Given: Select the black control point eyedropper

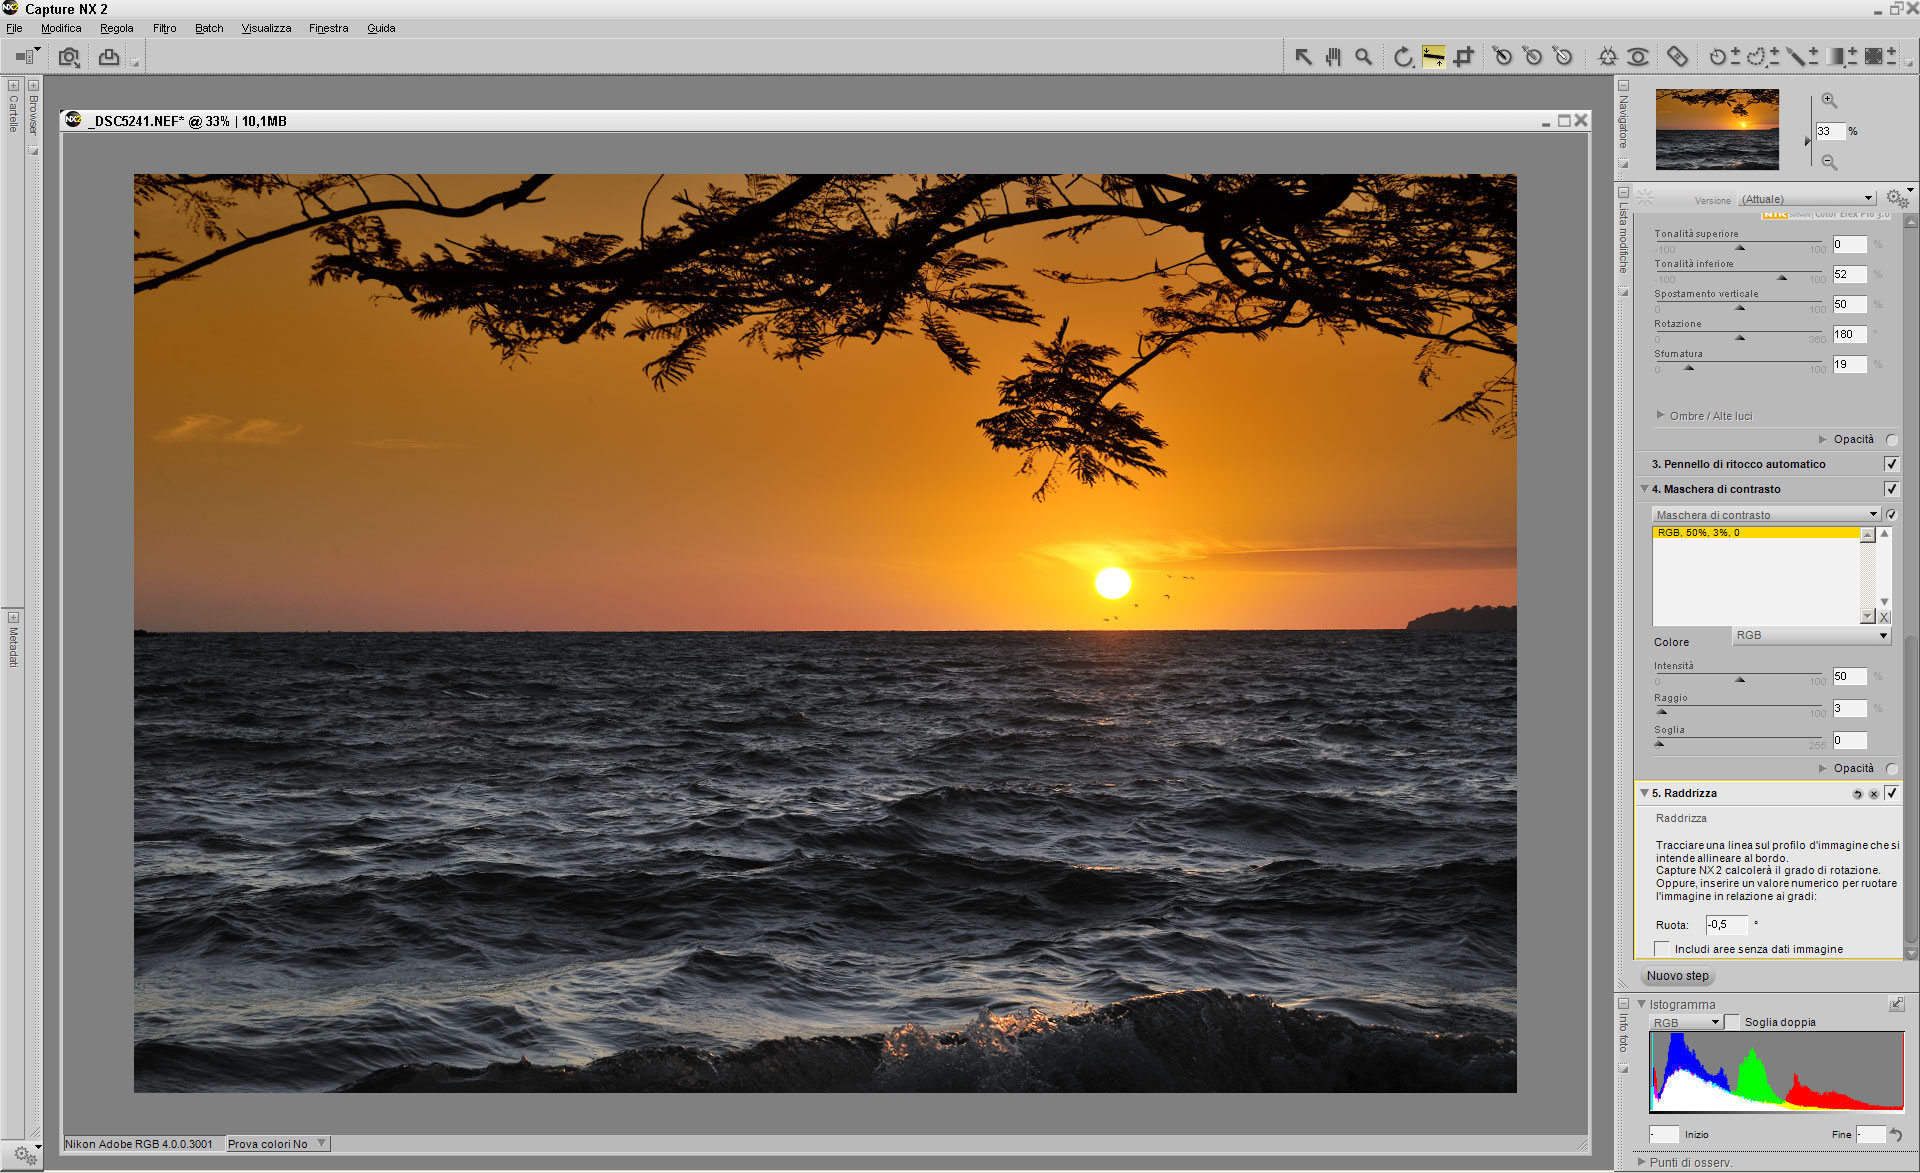Looking at the screenshot, I should (x=1502, y=57).
